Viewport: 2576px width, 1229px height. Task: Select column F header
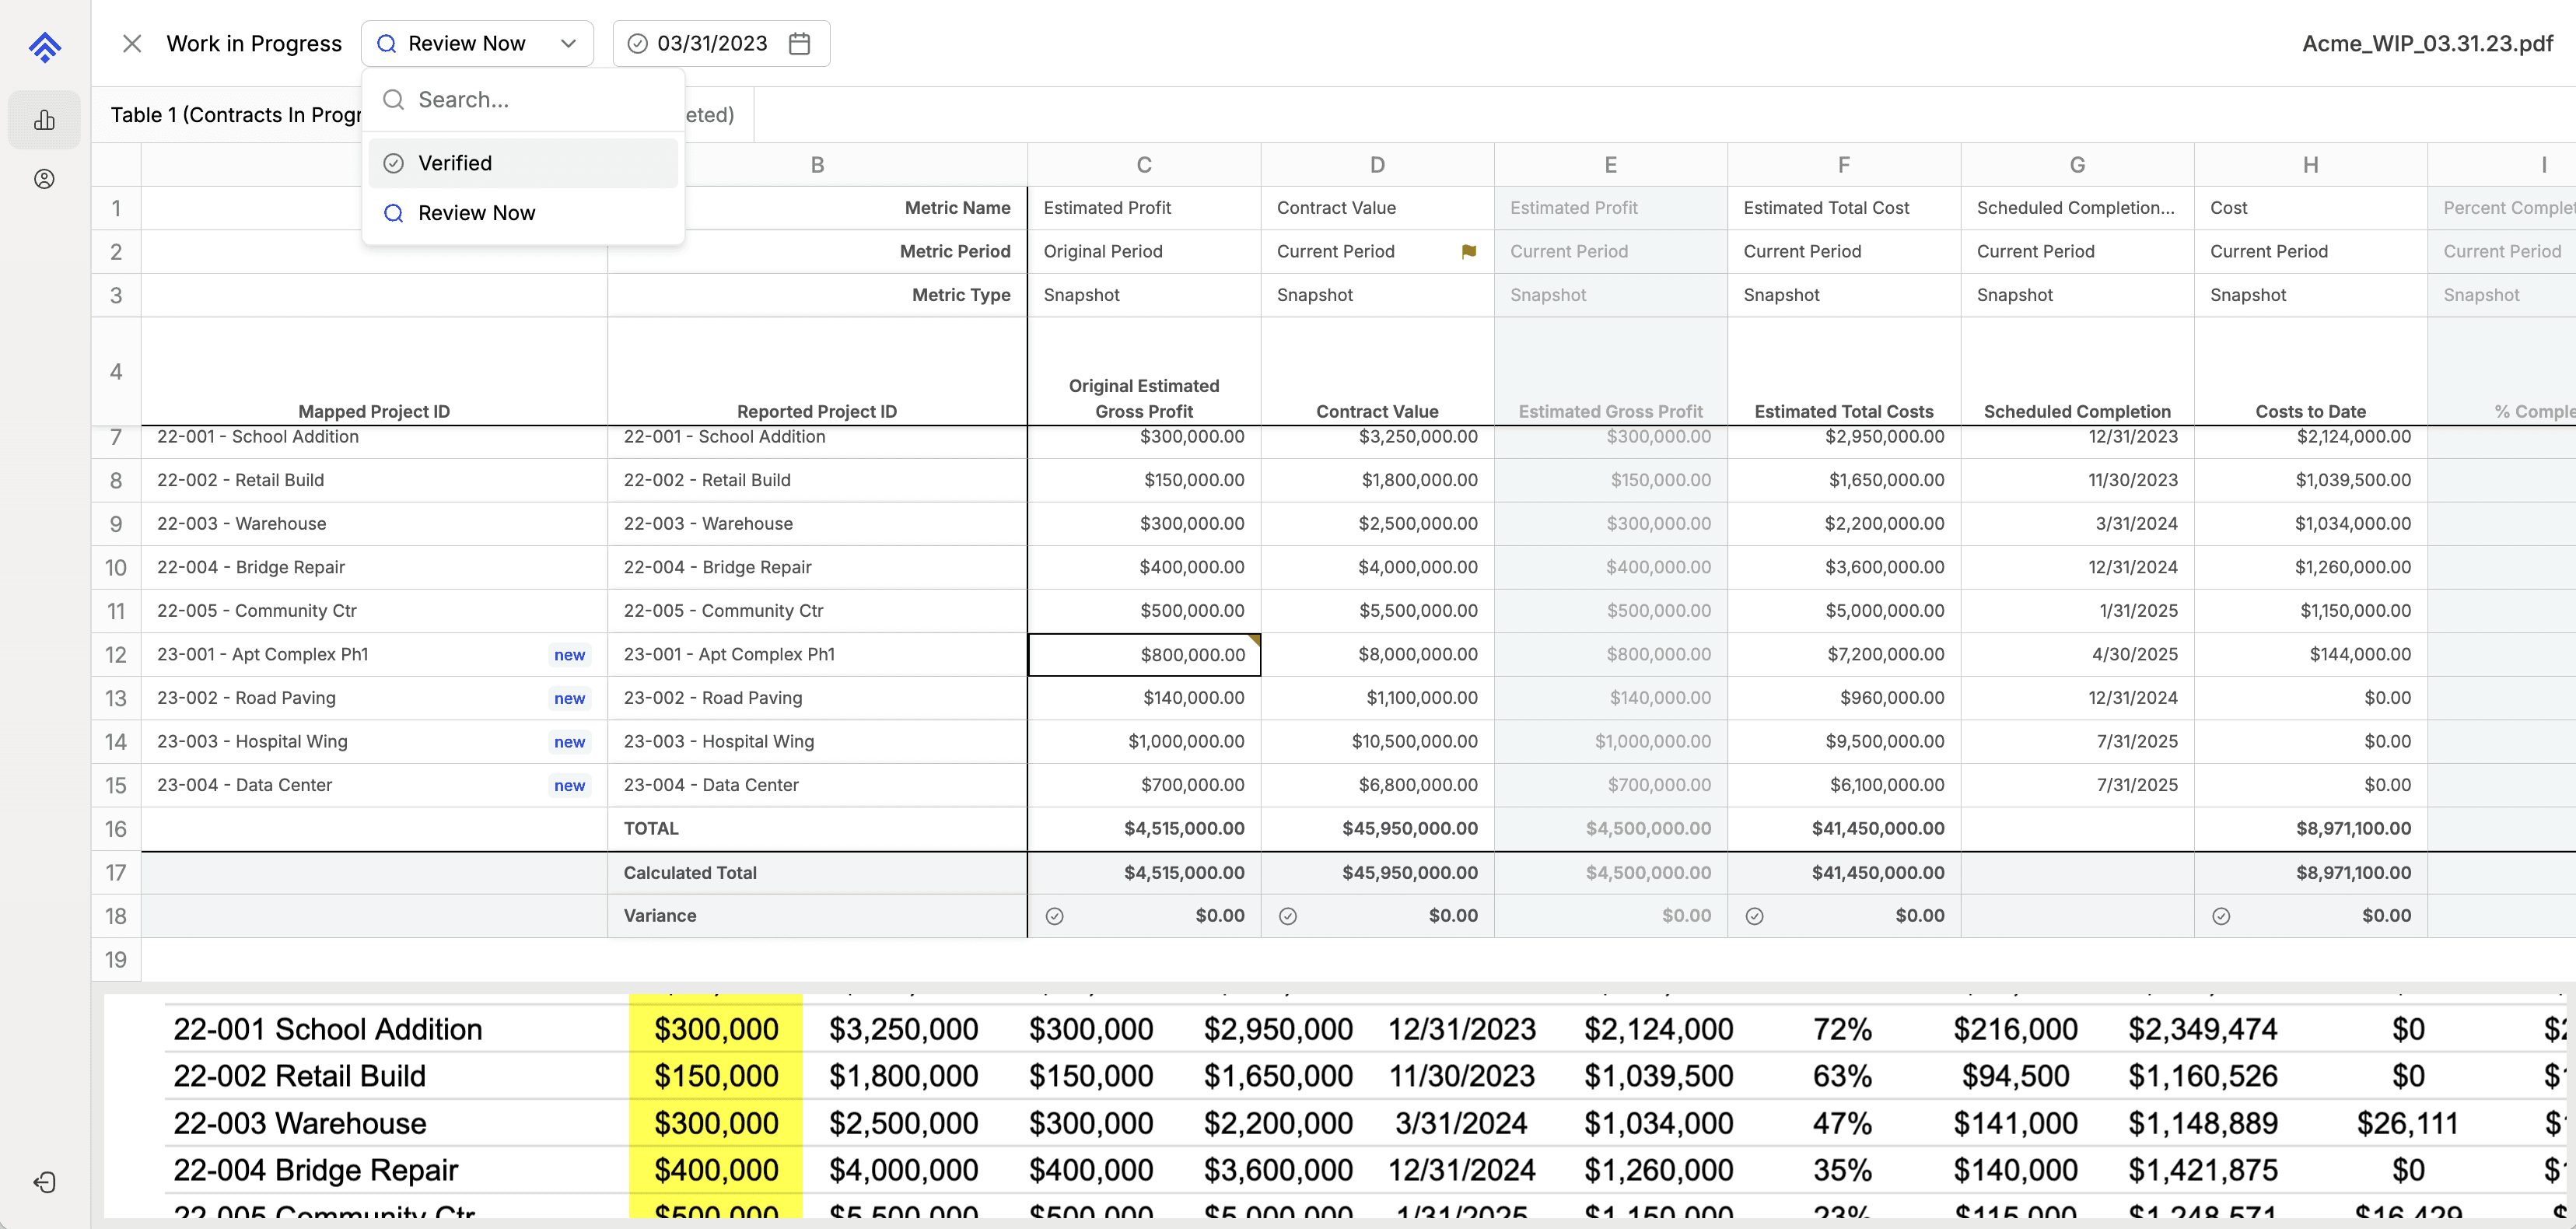[1844, 164]
